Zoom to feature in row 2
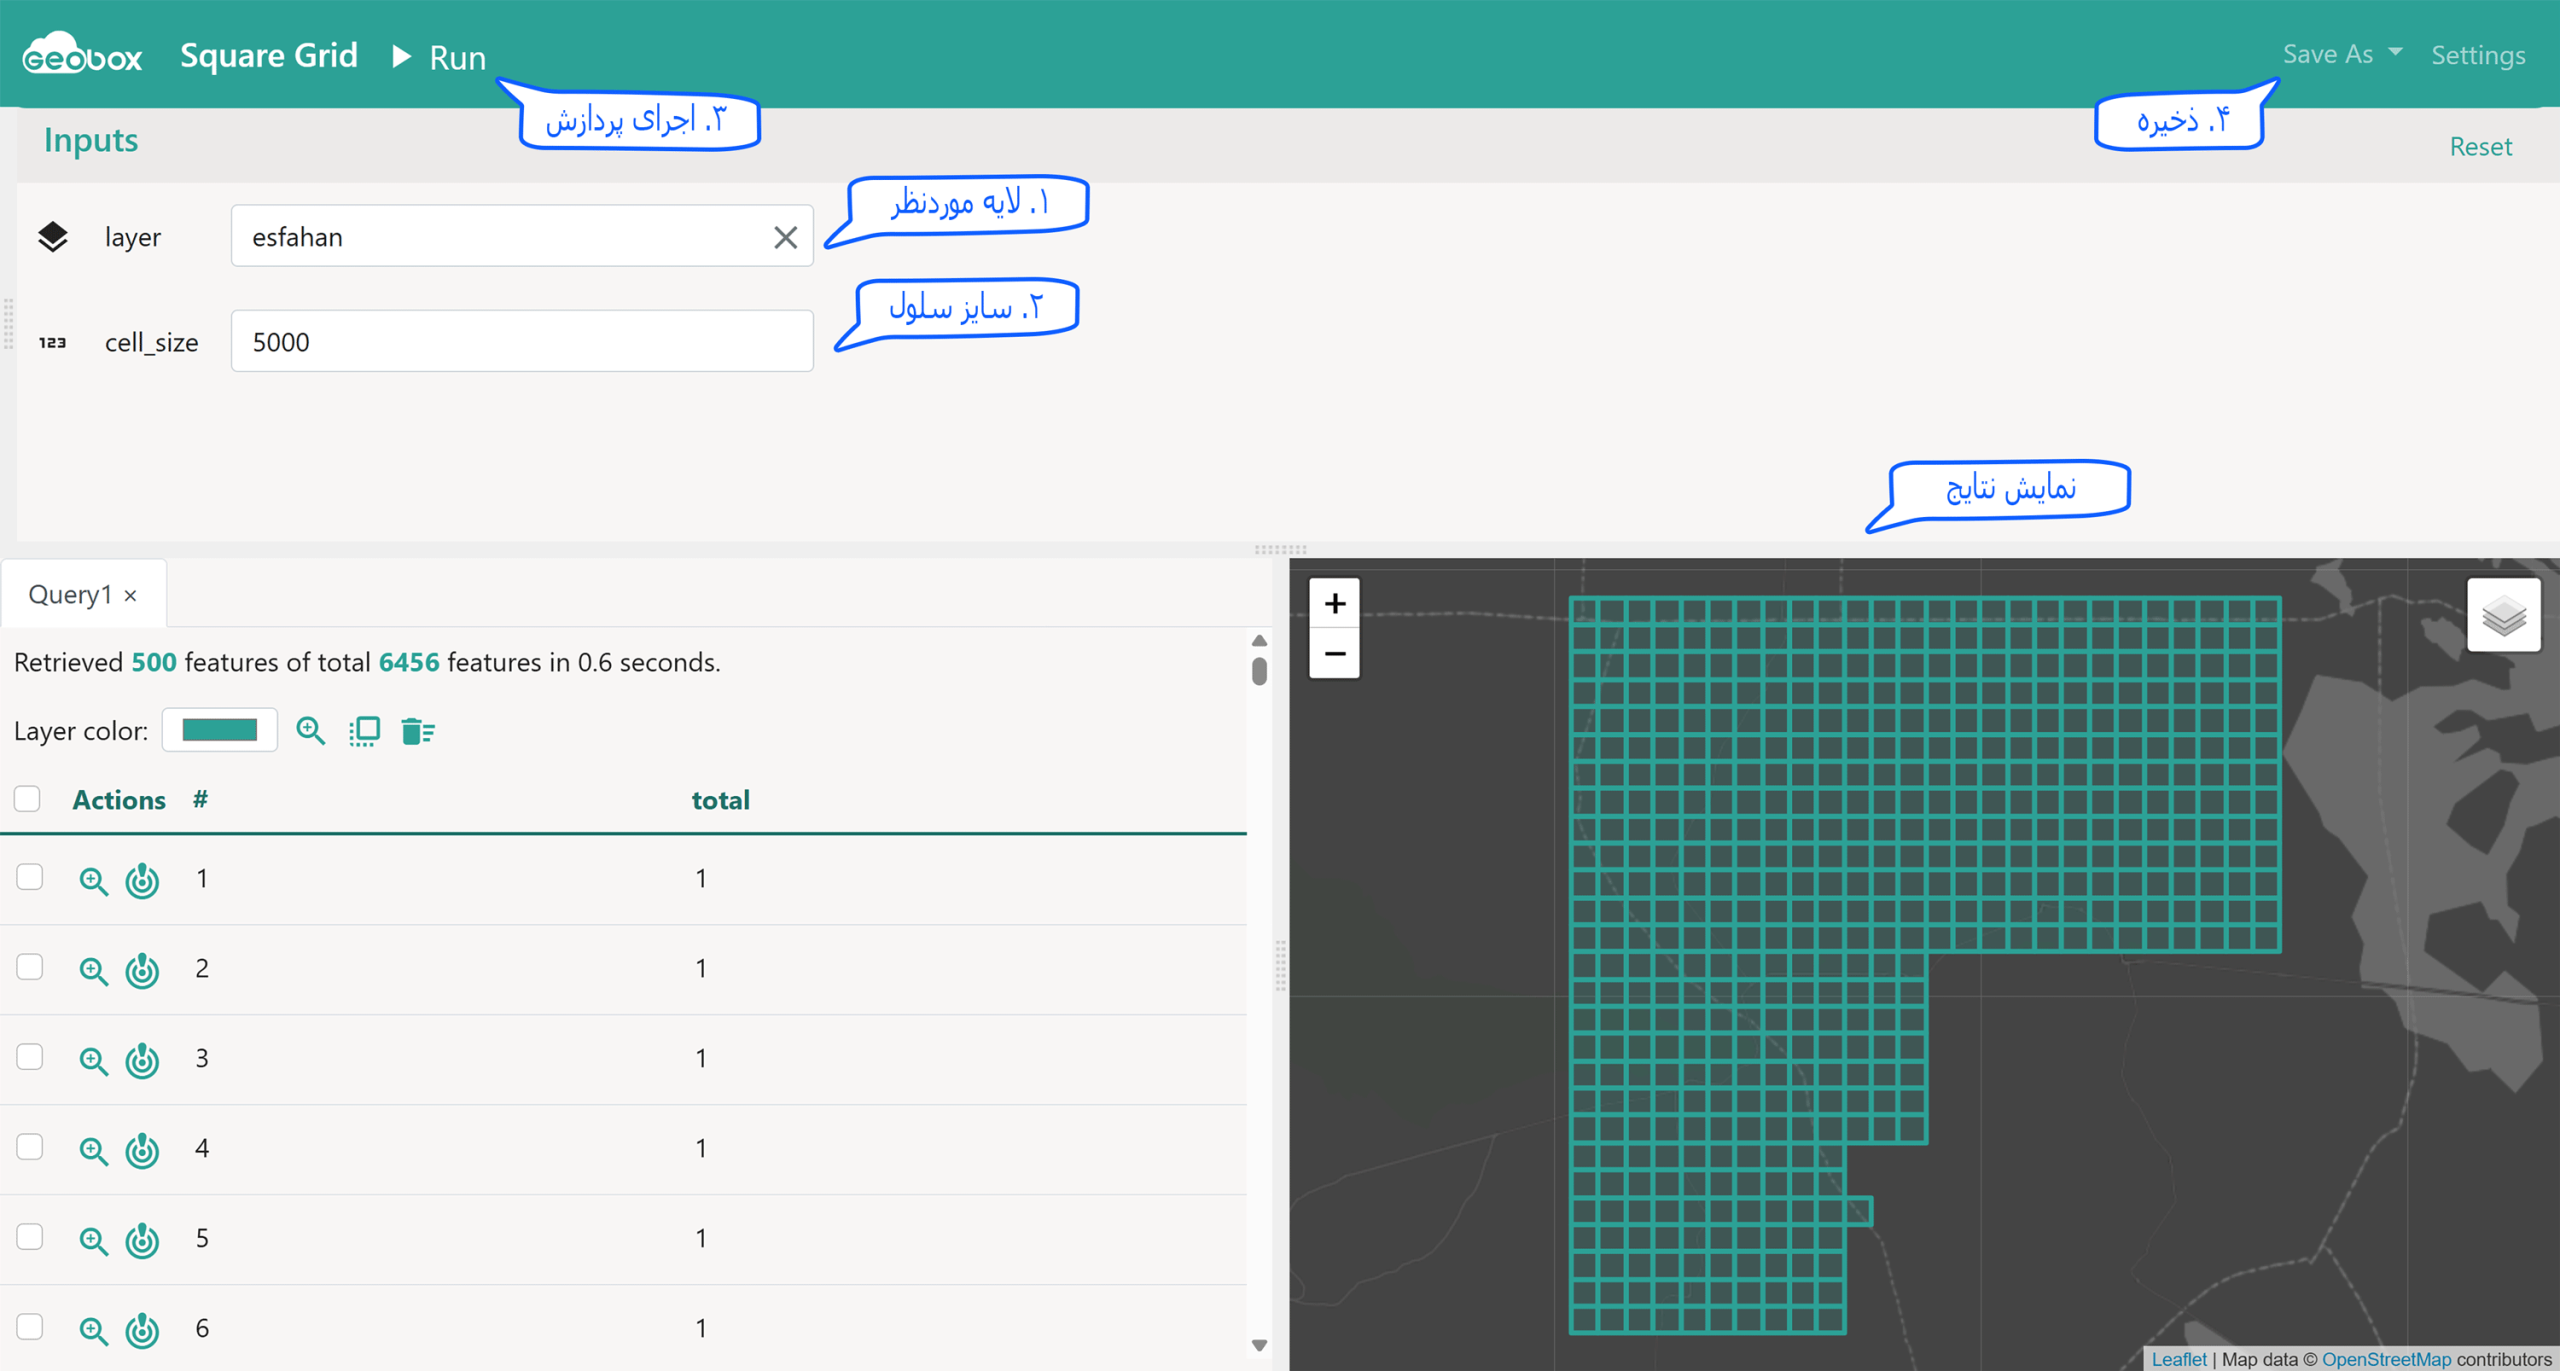The width and height of the screenshot is (2560, 1371). (x=93, y=970)
